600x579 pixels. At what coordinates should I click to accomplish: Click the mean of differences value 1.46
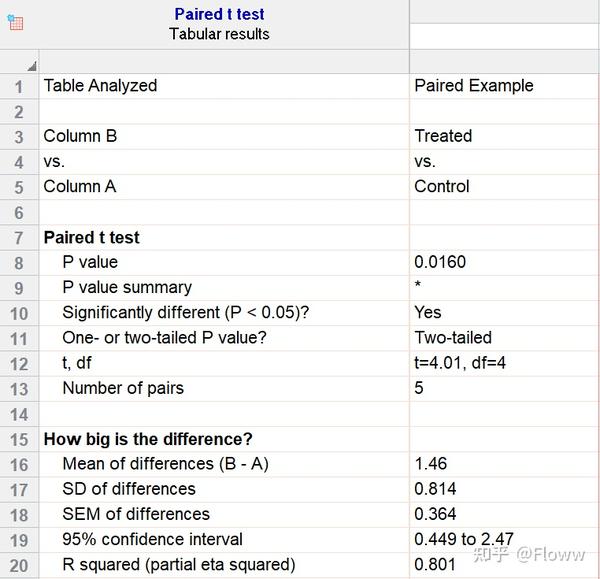431,464
